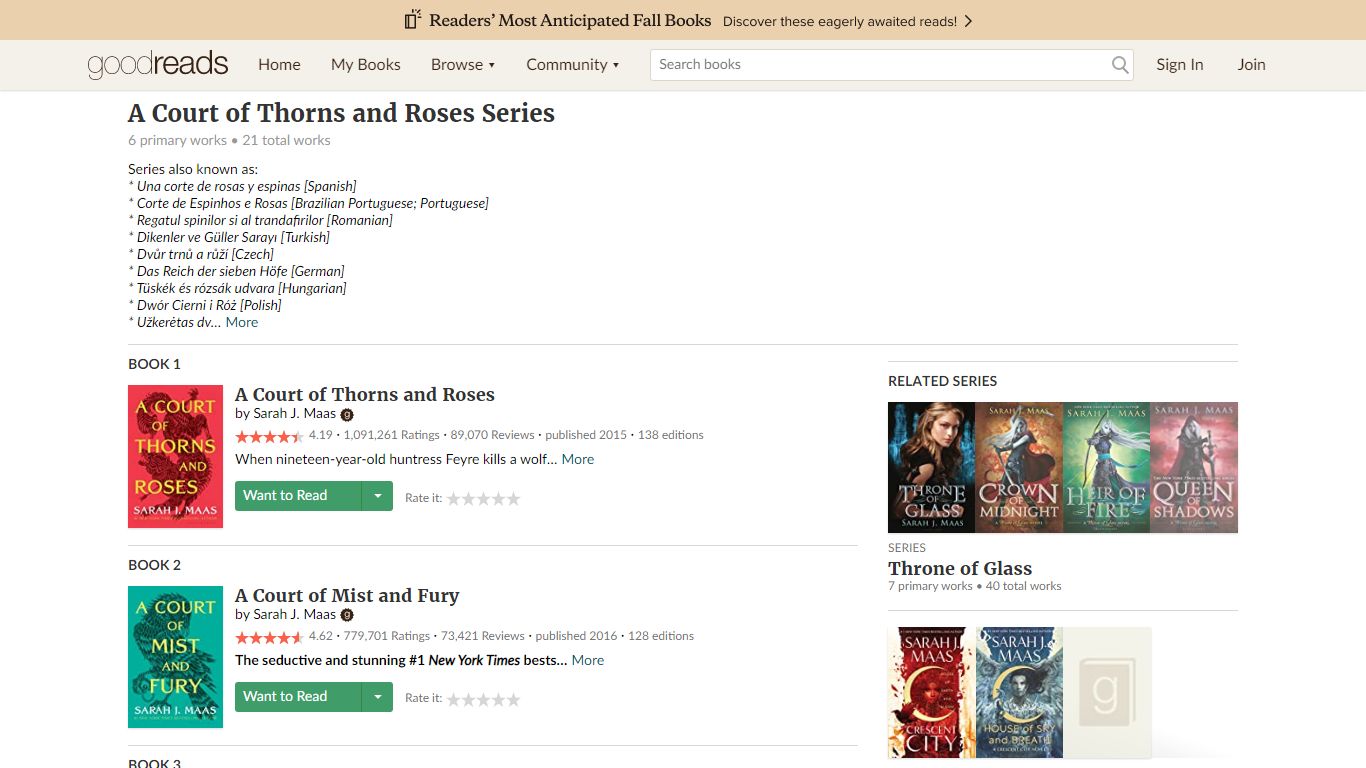Open Sarah J. Maas author link under Book 2
The width and height of the screenshot is (1366, 768).
(x=295, y=614)
